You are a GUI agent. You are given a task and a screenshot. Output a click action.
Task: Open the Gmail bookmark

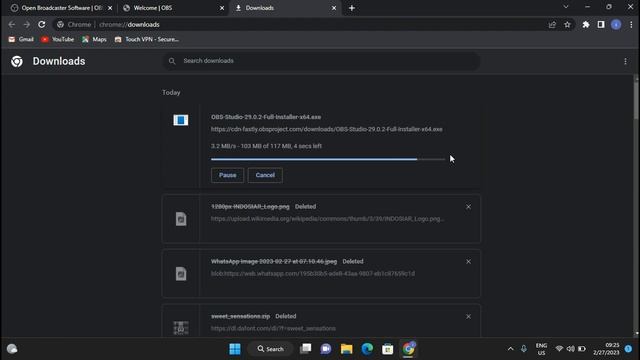coord(21,39)
